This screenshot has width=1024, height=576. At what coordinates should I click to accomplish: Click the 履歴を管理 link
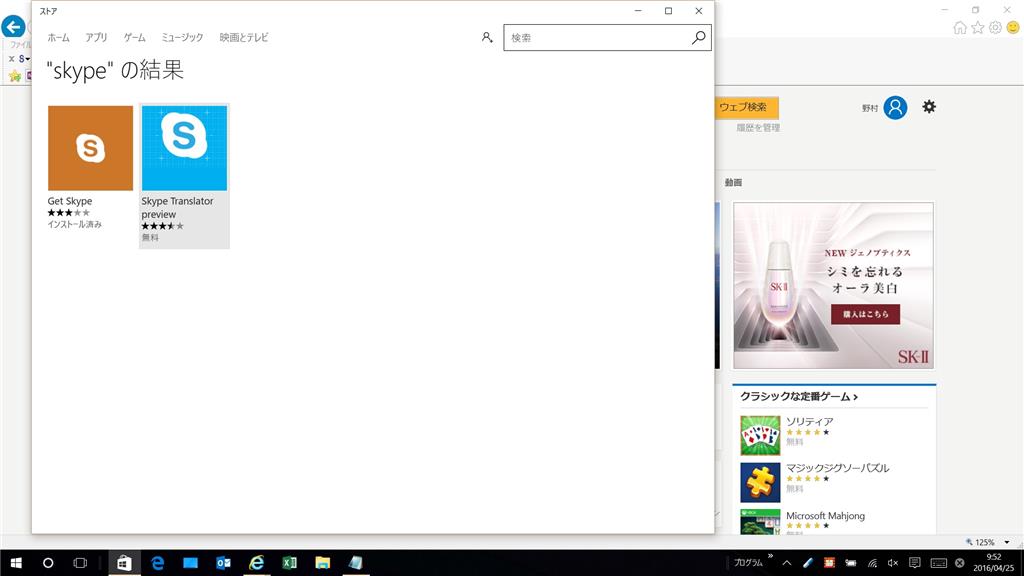tap(758, 128)
